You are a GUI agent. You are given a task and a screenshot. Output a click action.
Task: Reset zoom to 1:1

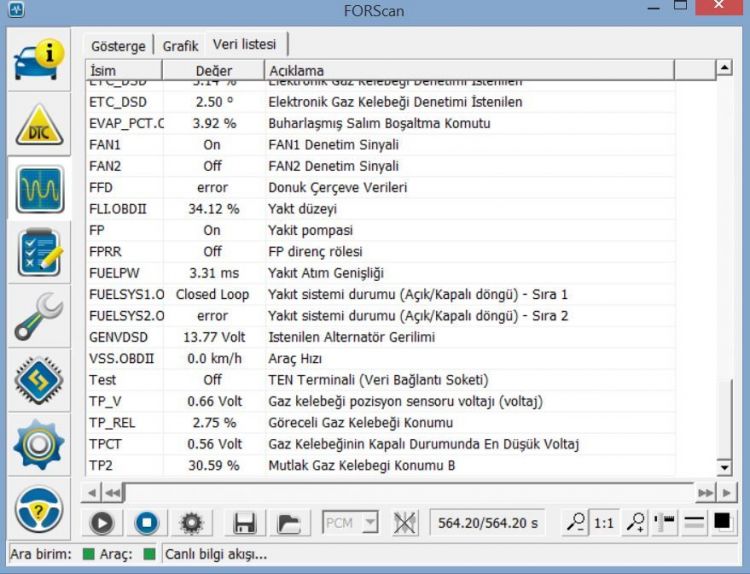tap(604, 522)
